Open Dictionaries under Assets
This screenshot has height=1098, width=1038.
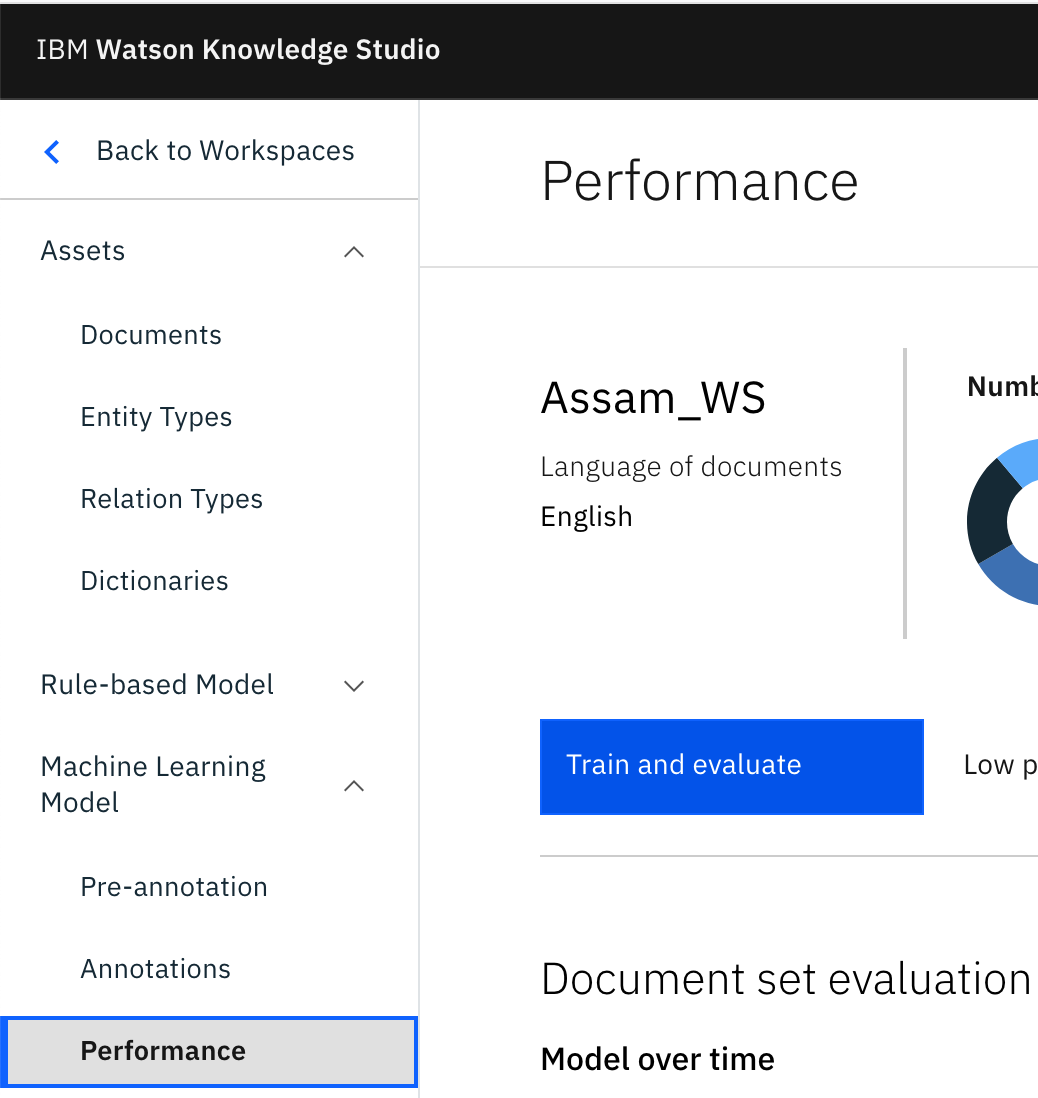(x=155, y=581)
